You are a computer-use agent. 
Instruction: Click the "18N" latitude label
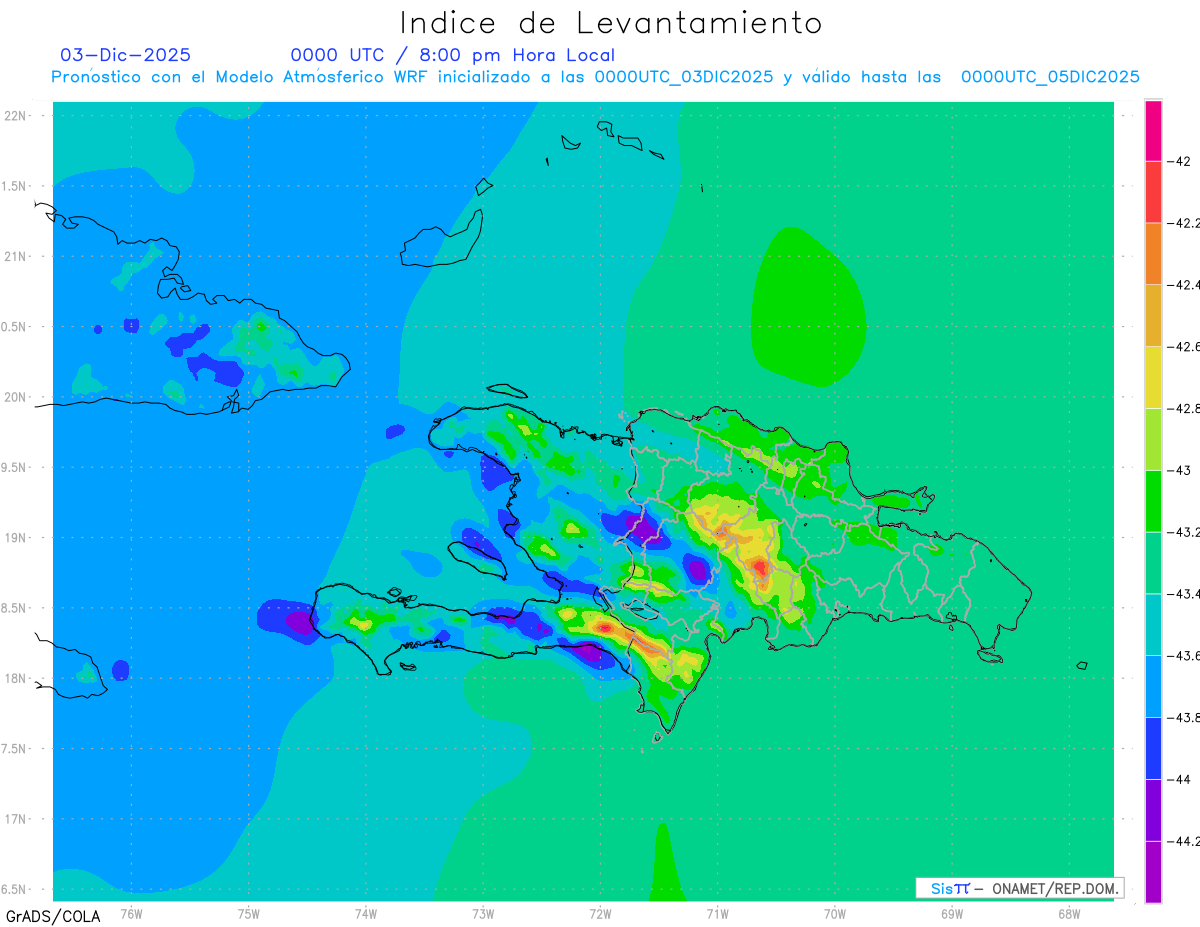click(15, 679)
